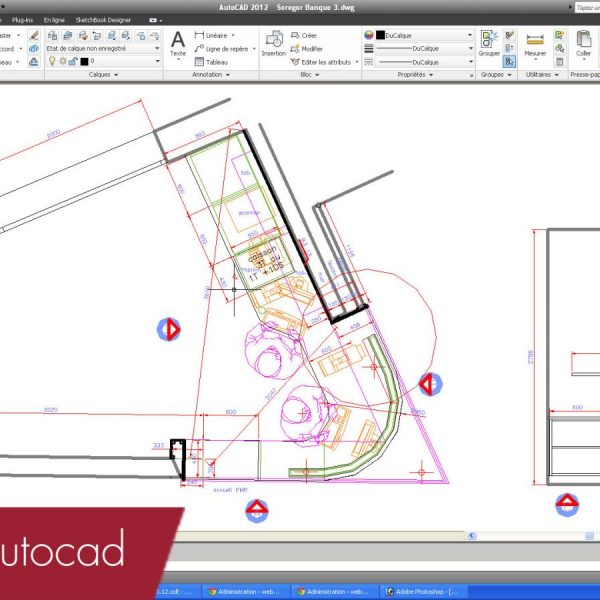Open the Mesurer measurement tool
The height and width of the screenshot is (600, 600).
coord(535,44)
